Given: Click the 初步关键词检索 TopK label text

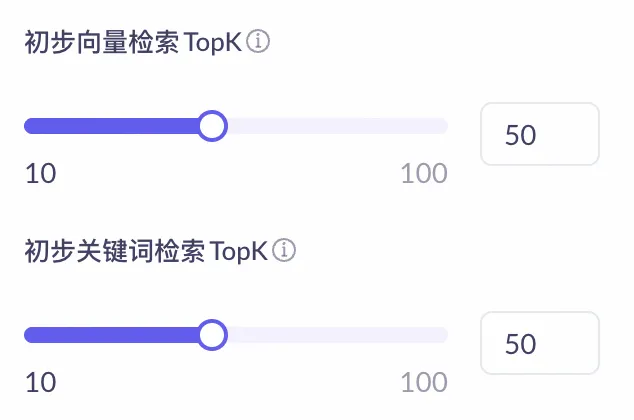Looking at the screenshot, I should 146,251.
